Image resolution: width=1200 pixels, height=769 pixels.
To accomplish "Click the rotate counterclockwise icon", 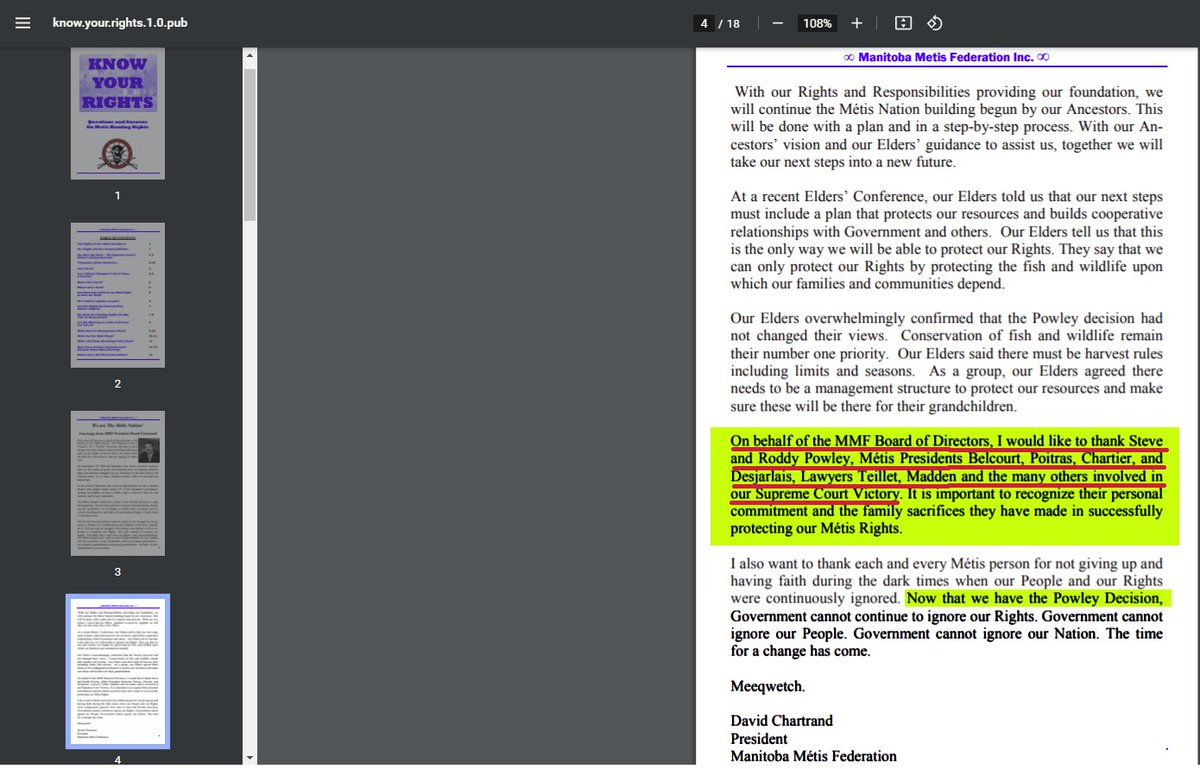I will click(x=935, y=23).
